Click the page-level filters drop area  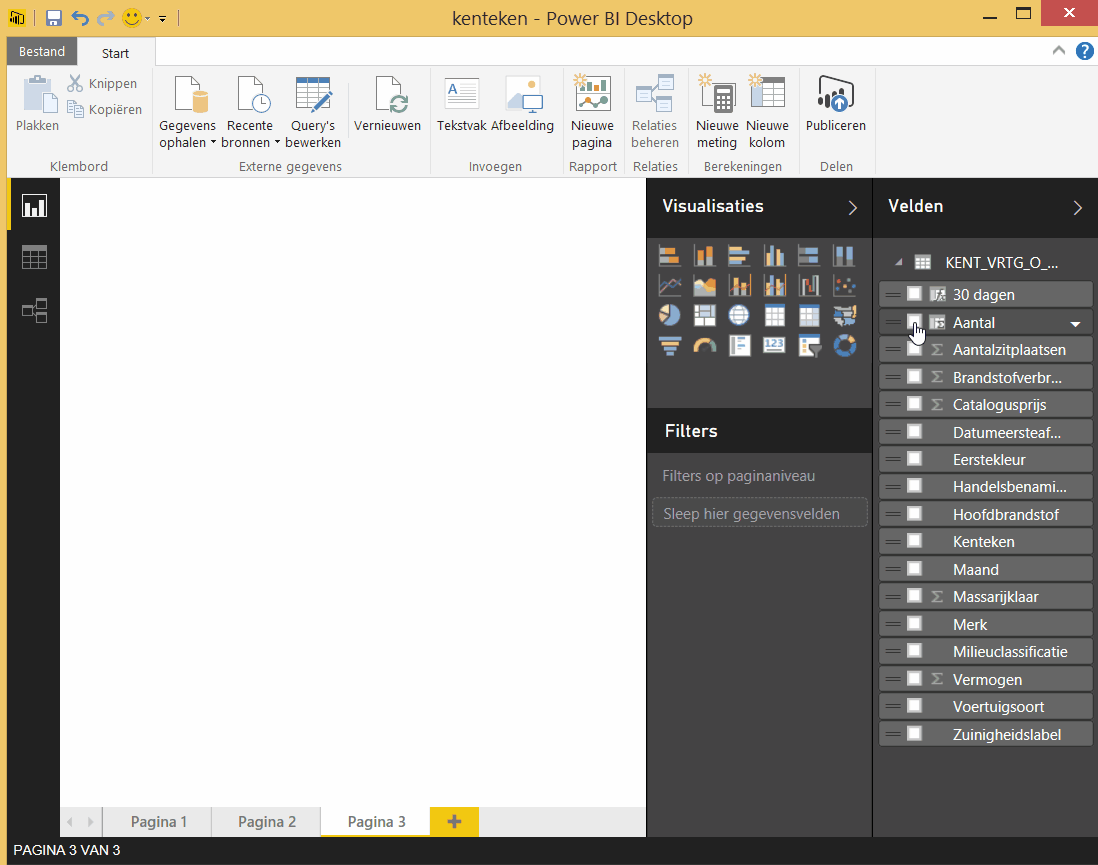click(760, 513)
